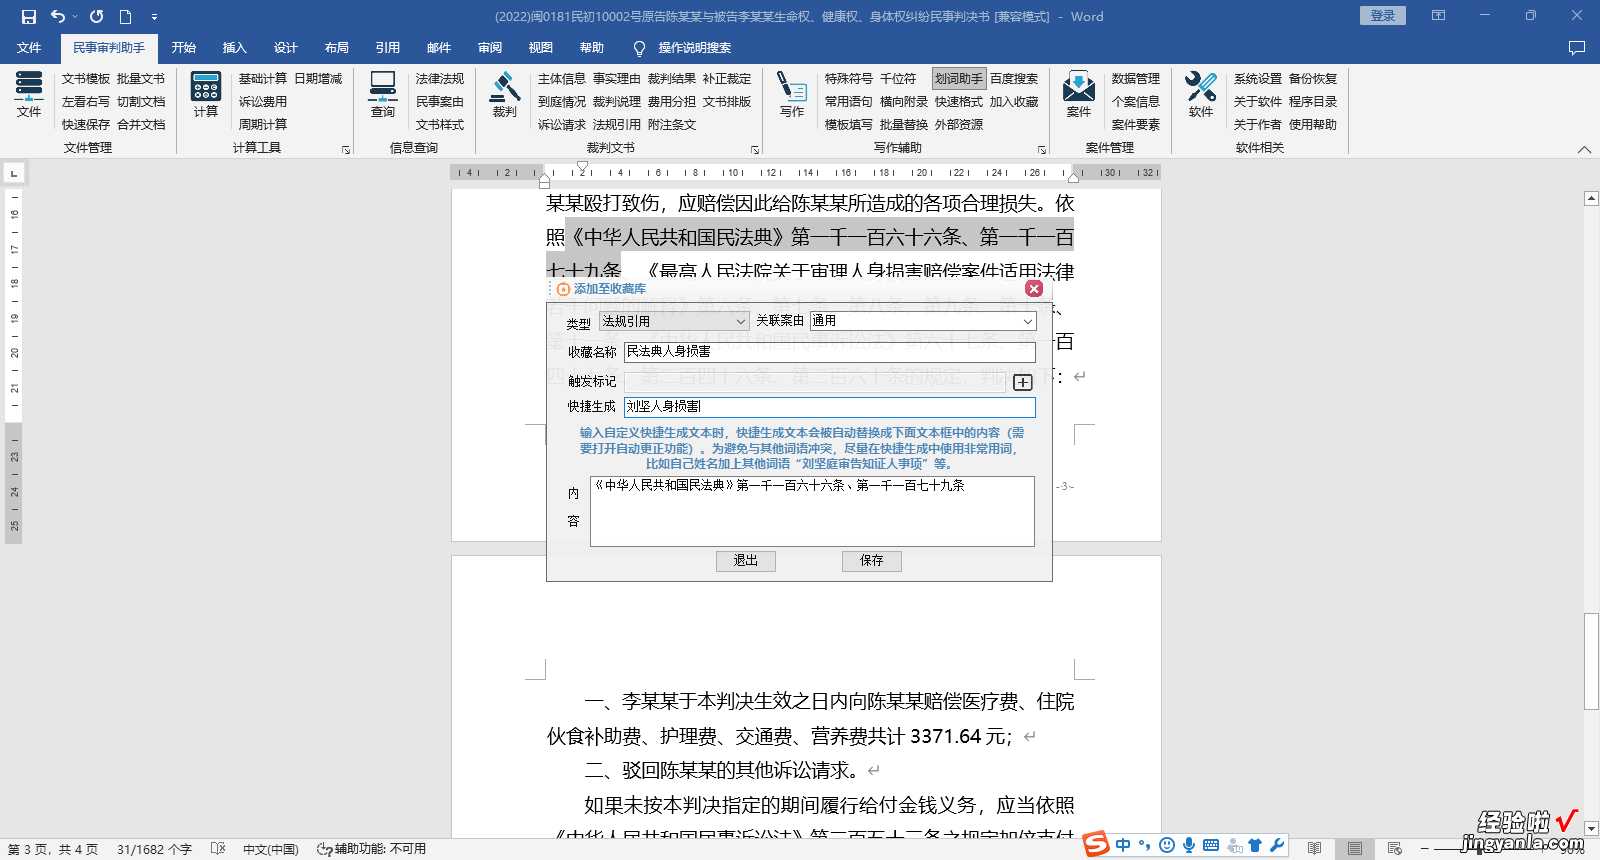Screen dimensions: 1600x860
Task: Switch to the 引用 tab
Action: 387,48
